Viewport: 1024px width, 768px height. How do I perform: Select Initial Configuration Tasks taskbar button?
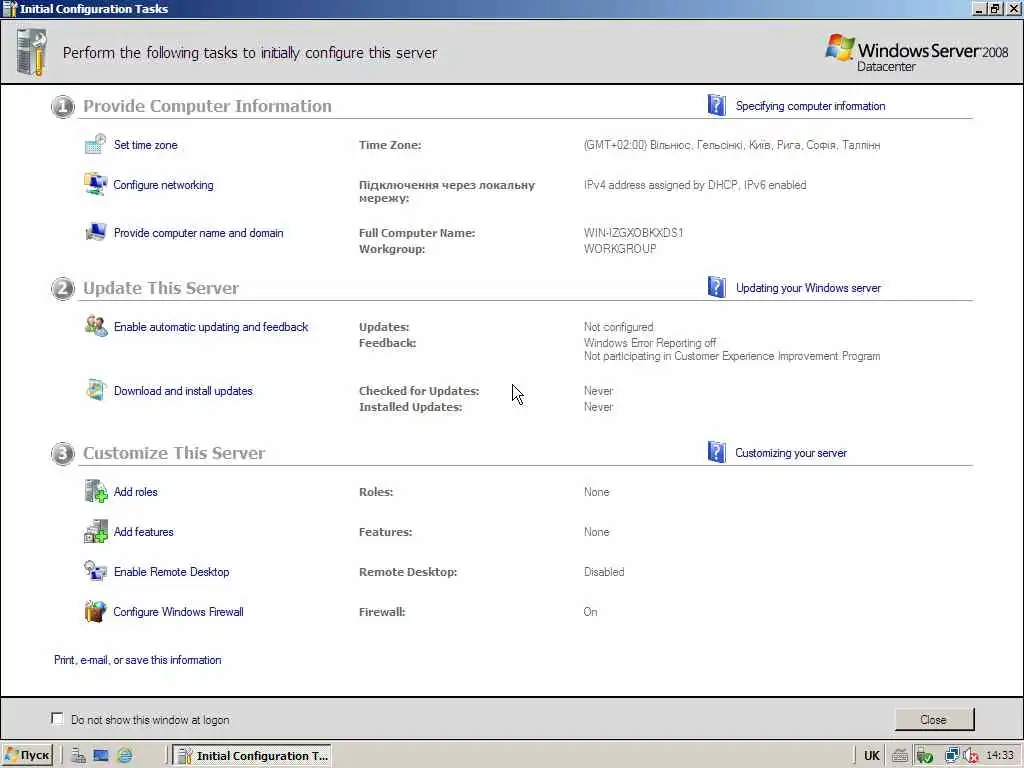(x=254, y=756)
